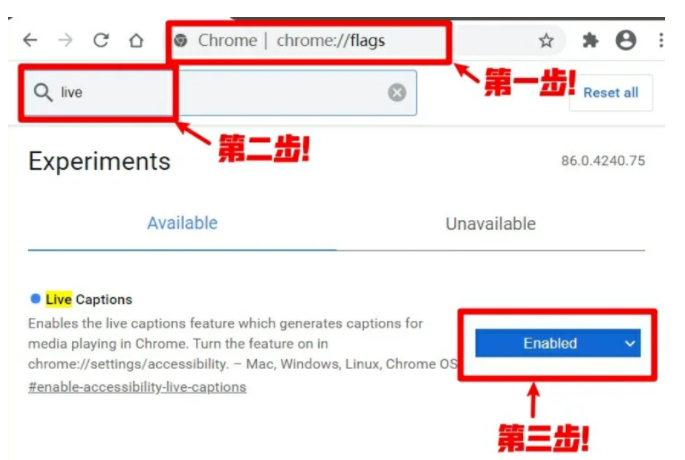Viewport: 685px width, 460px height.
Task: Switch to the Unavailable tab
Action: tap(491, 224)
